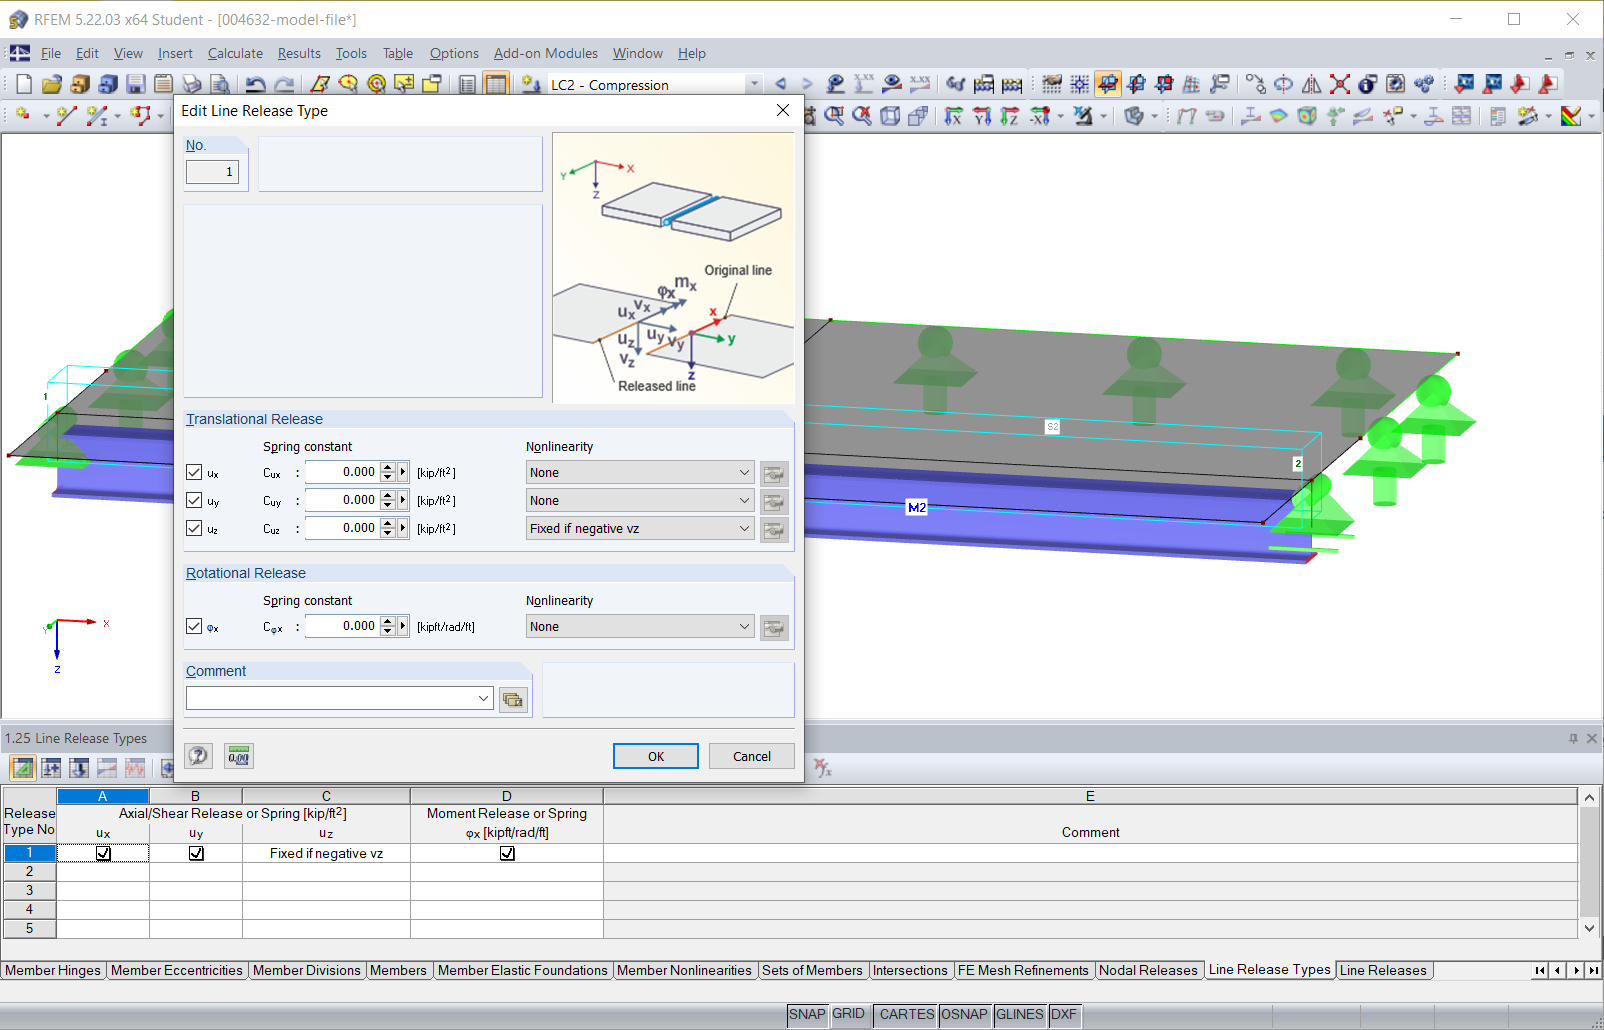1604x1030 pixels.
Task: Toggle the ux translational release checkbox
Action: click(194, 472)
